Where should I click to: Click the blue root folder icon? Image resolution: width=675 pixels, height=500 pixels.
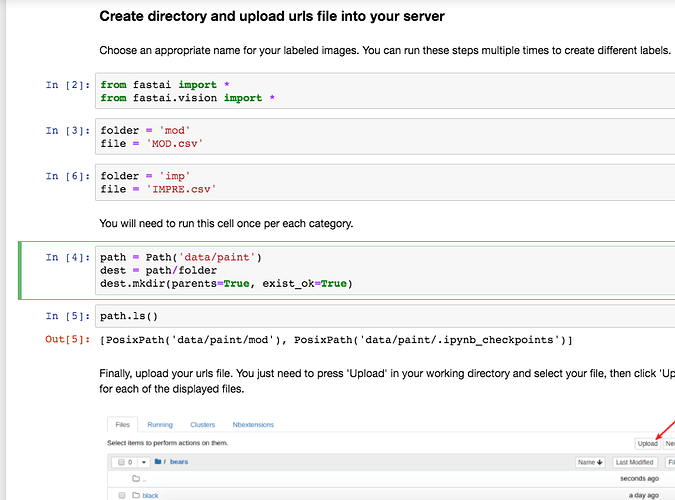coord(158,462)
